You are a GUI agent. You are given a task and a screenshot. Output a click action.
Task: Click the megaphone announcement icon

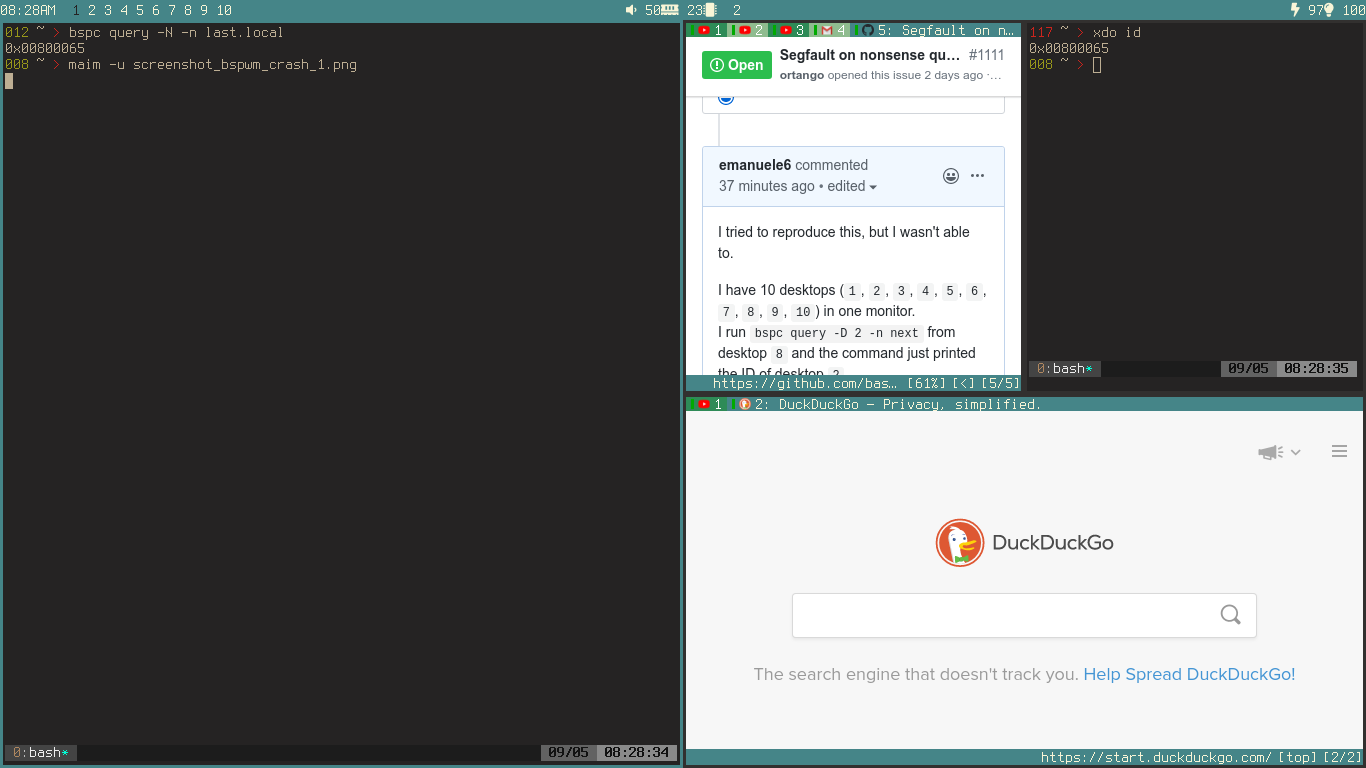pos(1269,451)
